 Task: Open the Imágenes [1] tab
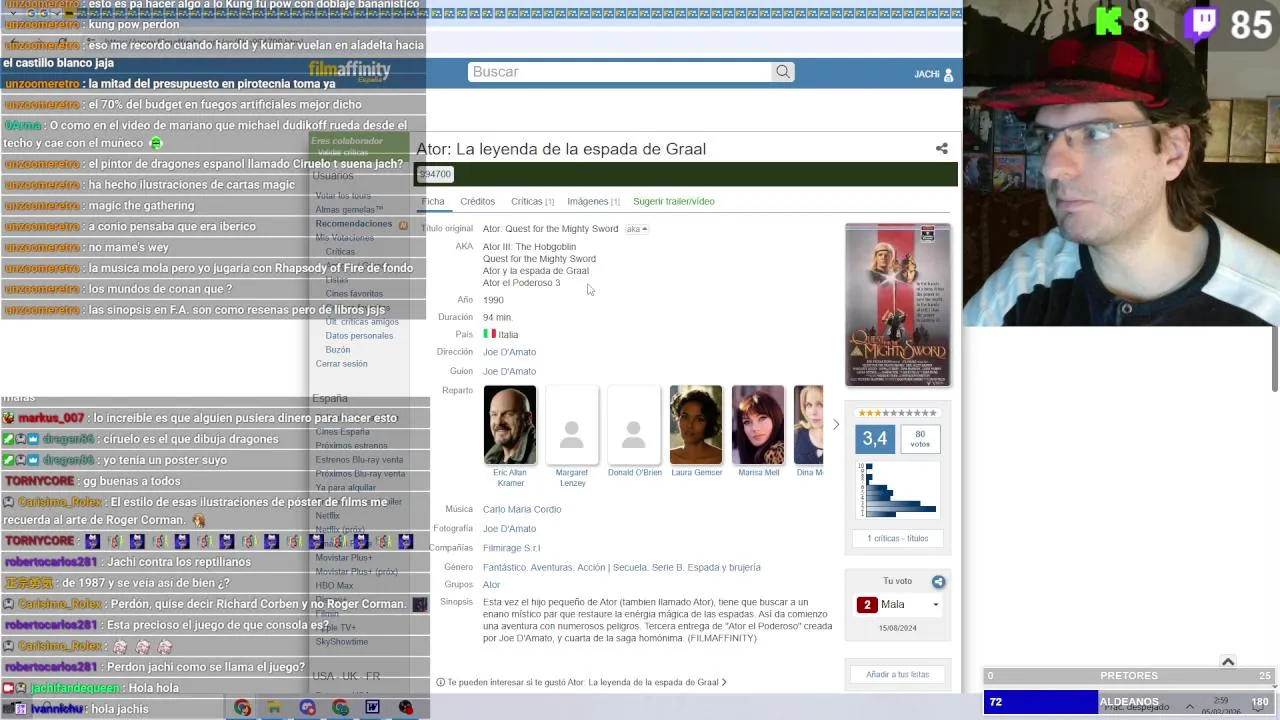[593, 202]
